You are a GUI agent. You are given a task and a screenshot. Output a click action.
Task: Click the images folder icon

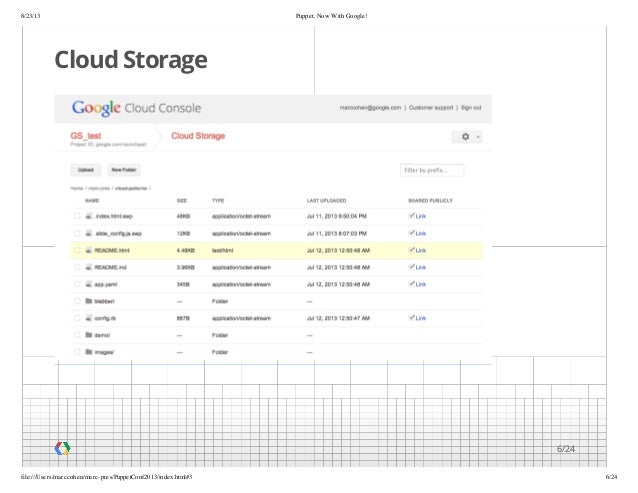click(89, 352)
